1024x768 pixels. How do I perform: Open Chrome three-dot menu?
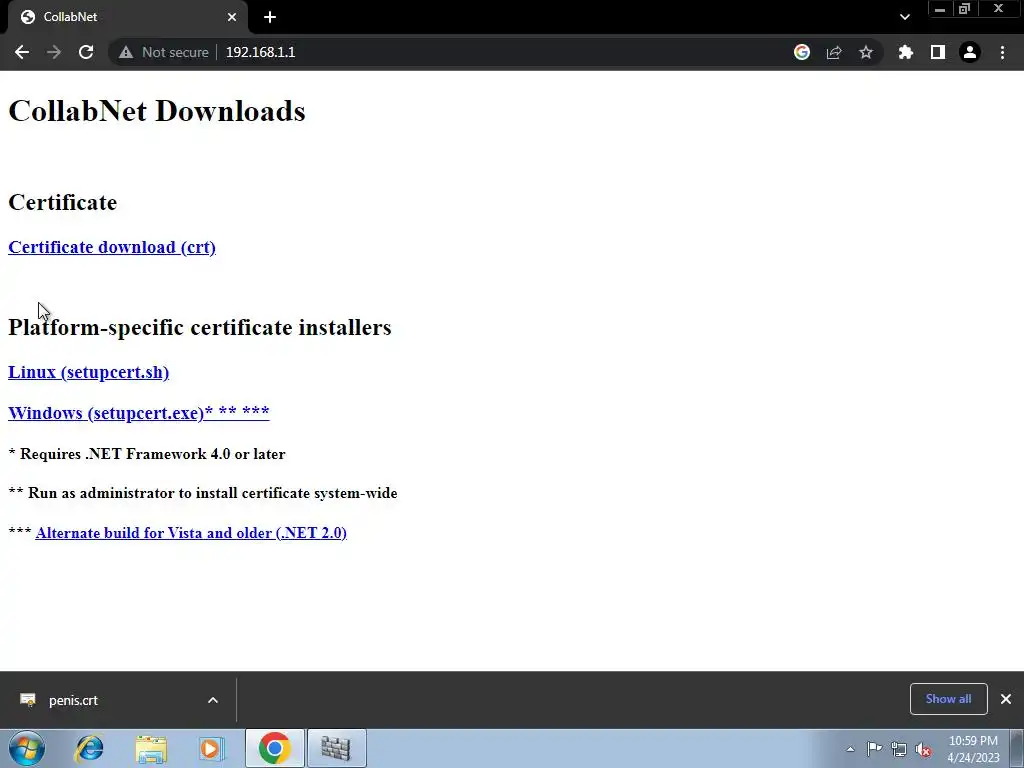[1002, 52]
